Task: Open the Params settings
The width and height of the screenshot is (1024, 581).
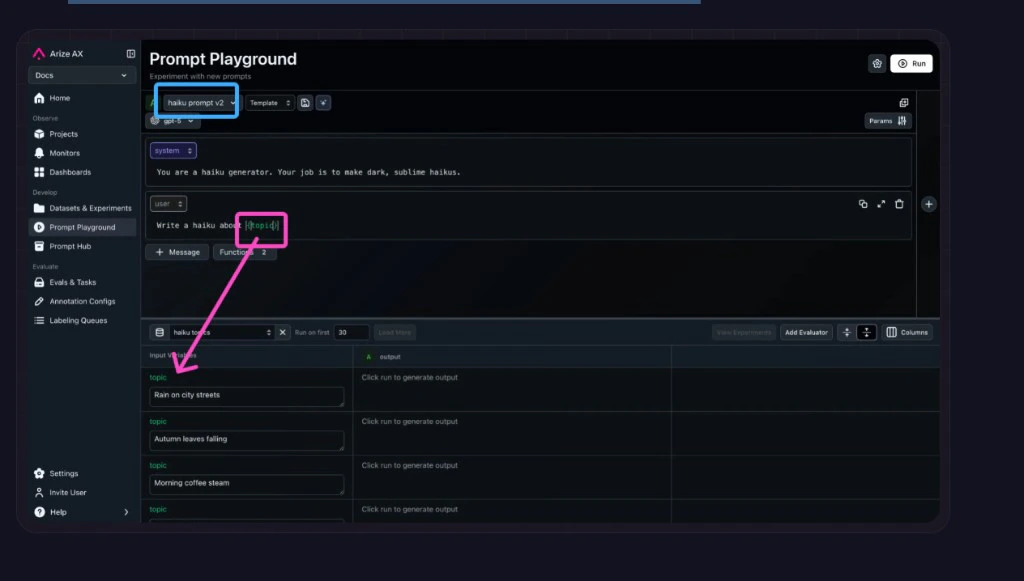Action: pos(888,121)
